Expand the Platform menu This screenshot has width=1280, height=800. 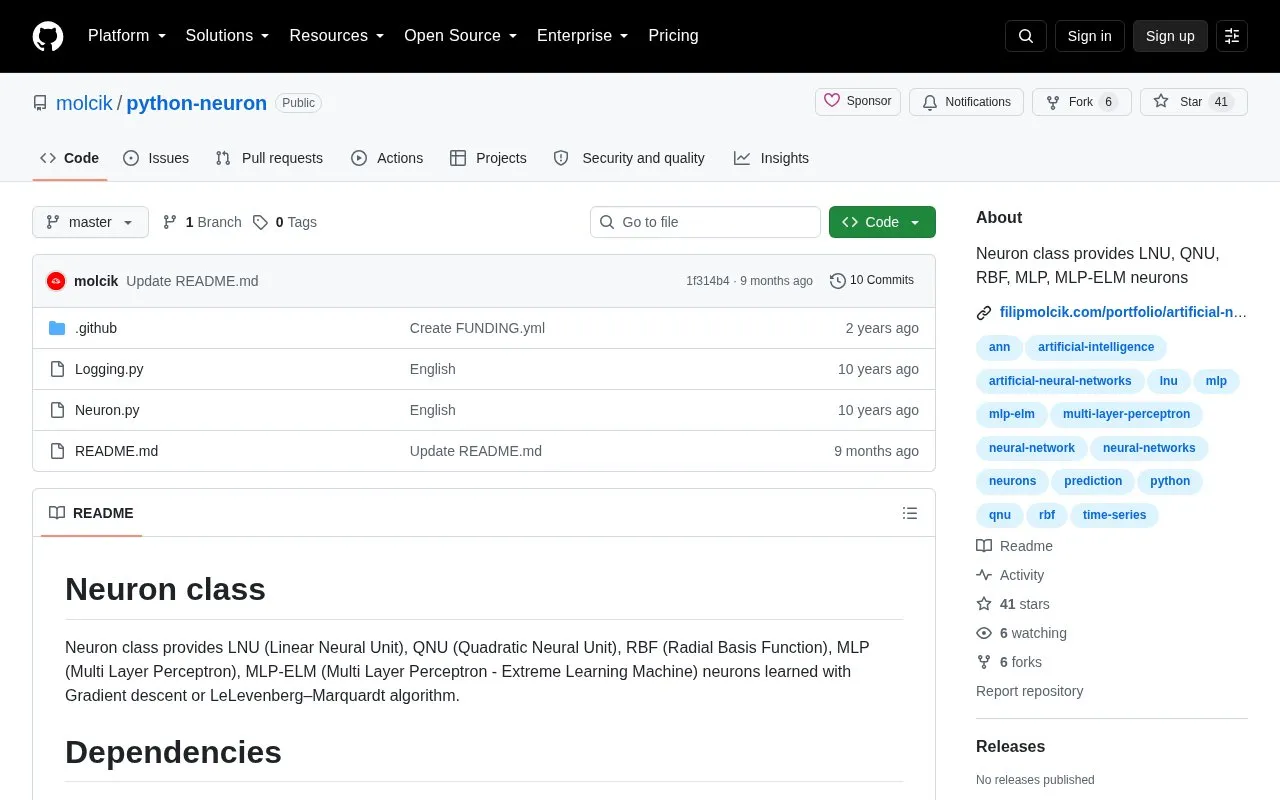127,36
